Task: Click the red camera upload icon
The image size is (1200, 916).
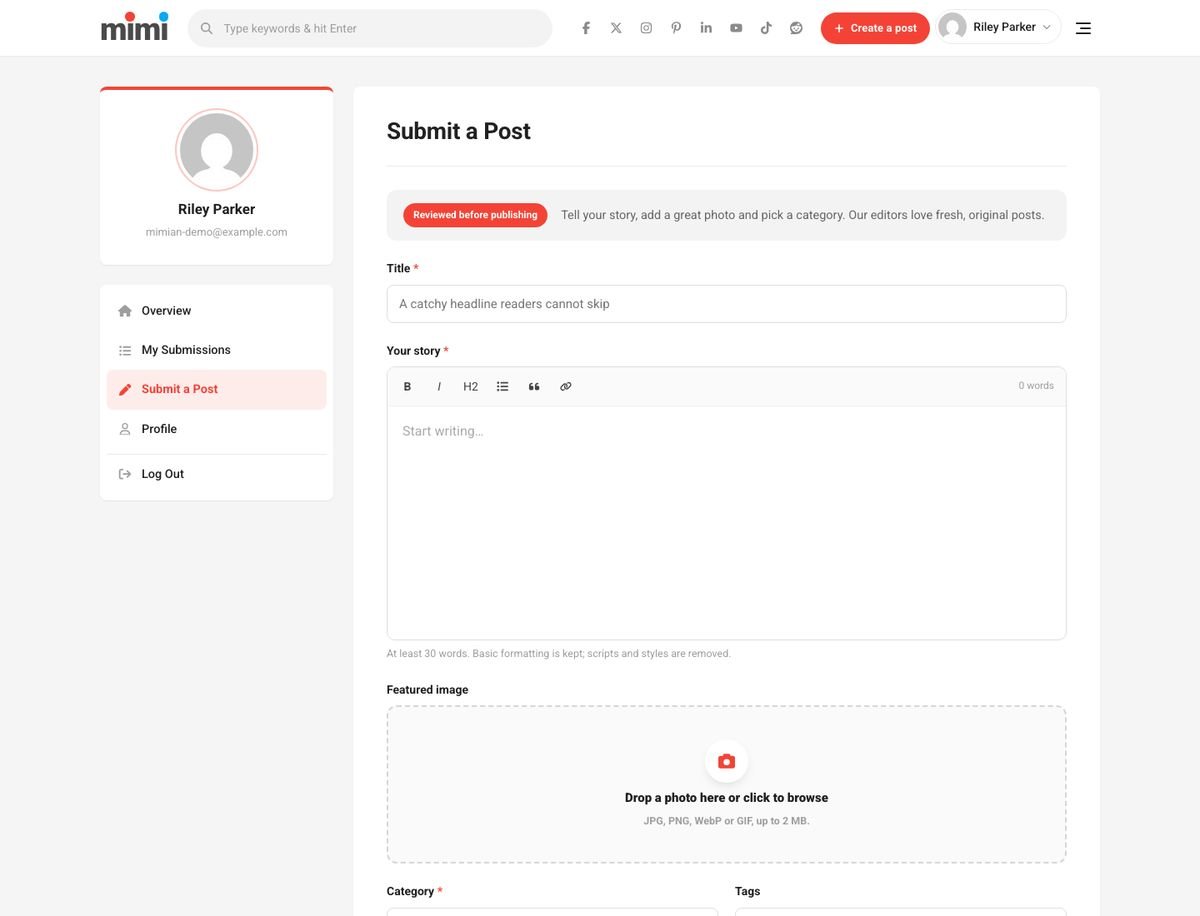Action: click(x=727, y=762)
